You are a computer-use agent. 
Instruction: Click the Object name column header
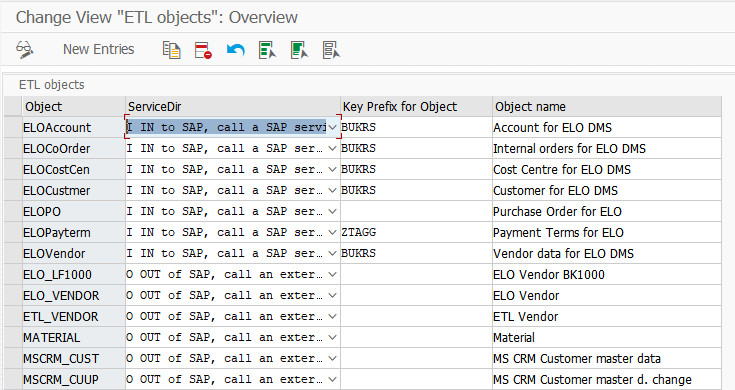(x=607, y=107)
